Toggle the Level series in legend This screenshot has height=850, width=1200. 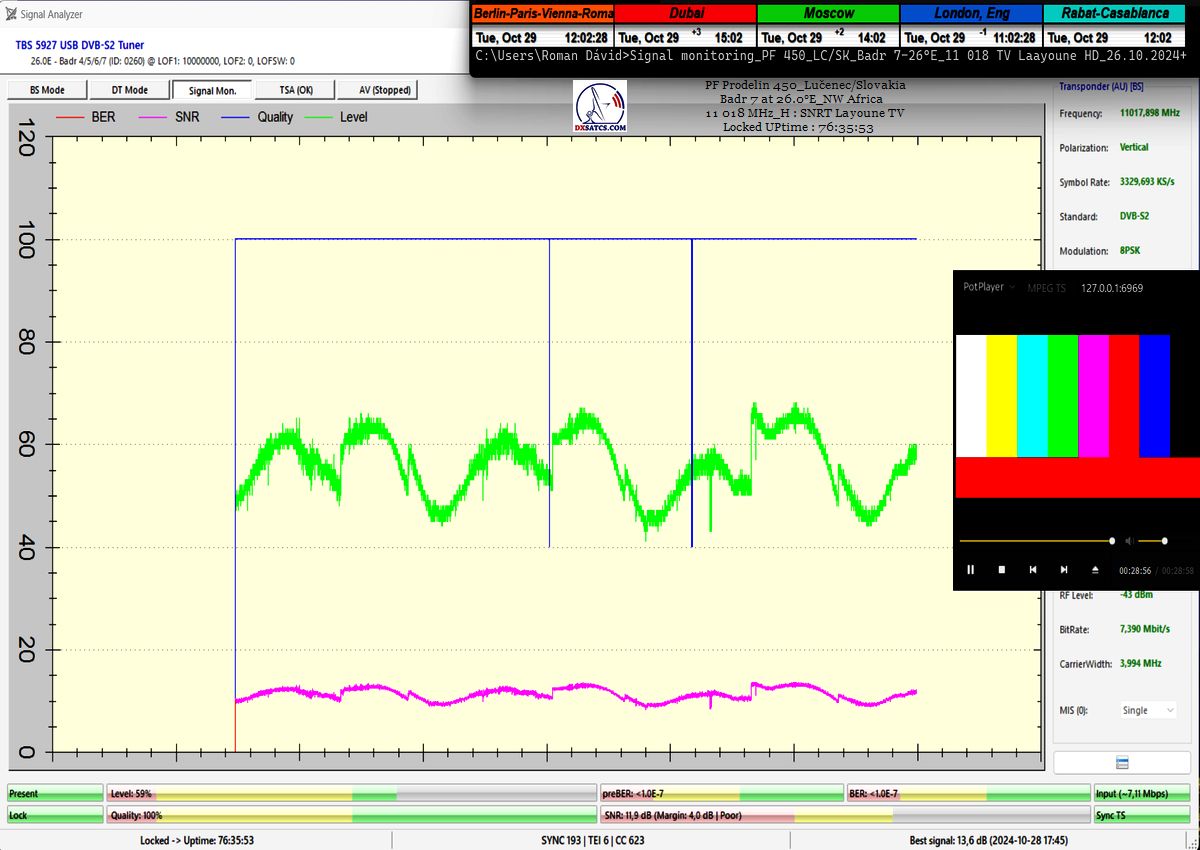pos(339,117)
